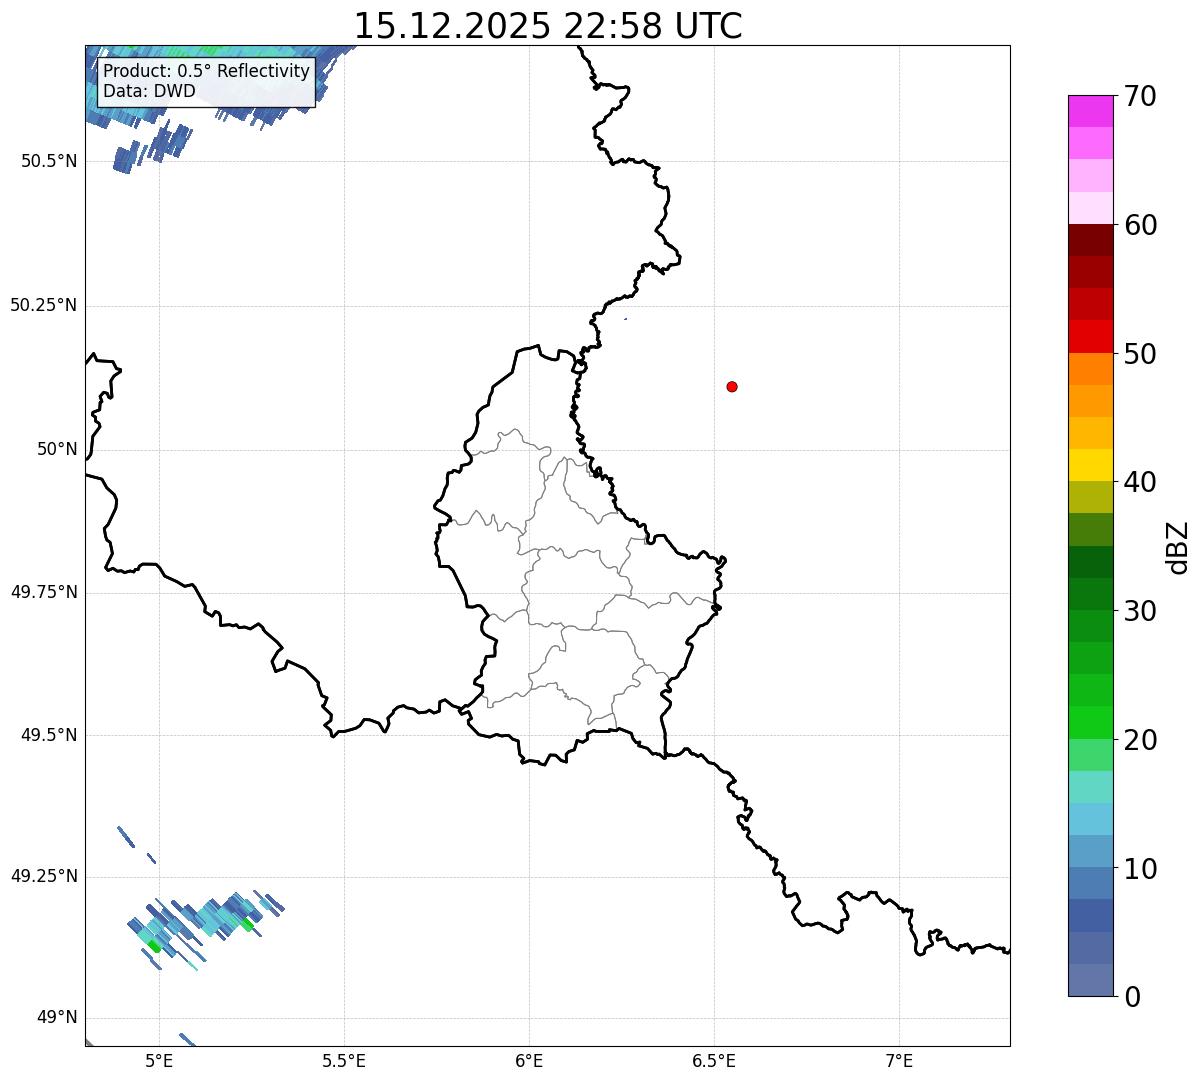Click the latitude label 49.75°N
The height and width of the screenshot is (1081, 1202).
[x=43, y=592]
